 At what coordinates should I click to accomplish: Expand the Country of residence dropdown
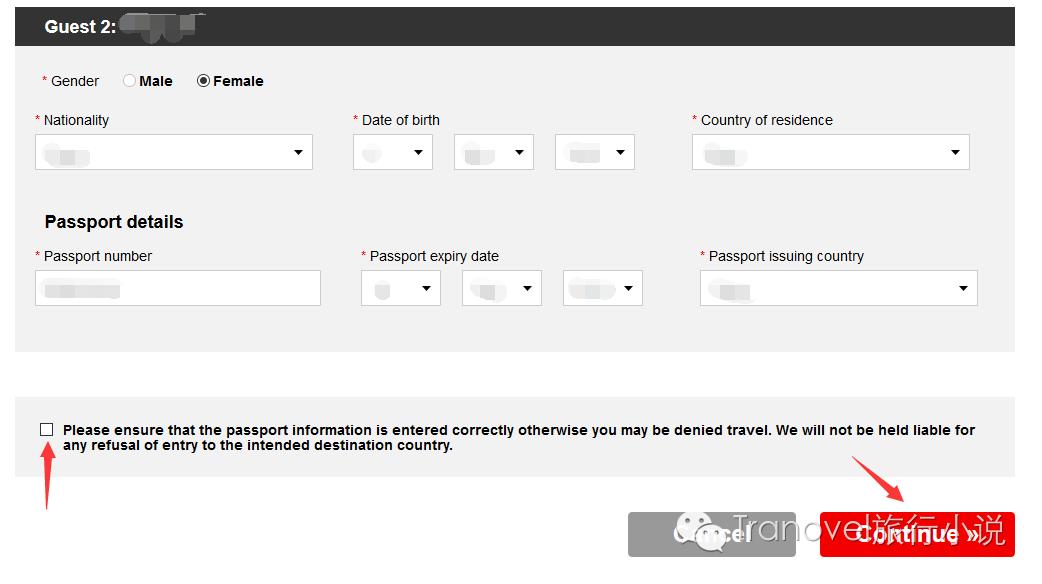[x=830, y=153]
